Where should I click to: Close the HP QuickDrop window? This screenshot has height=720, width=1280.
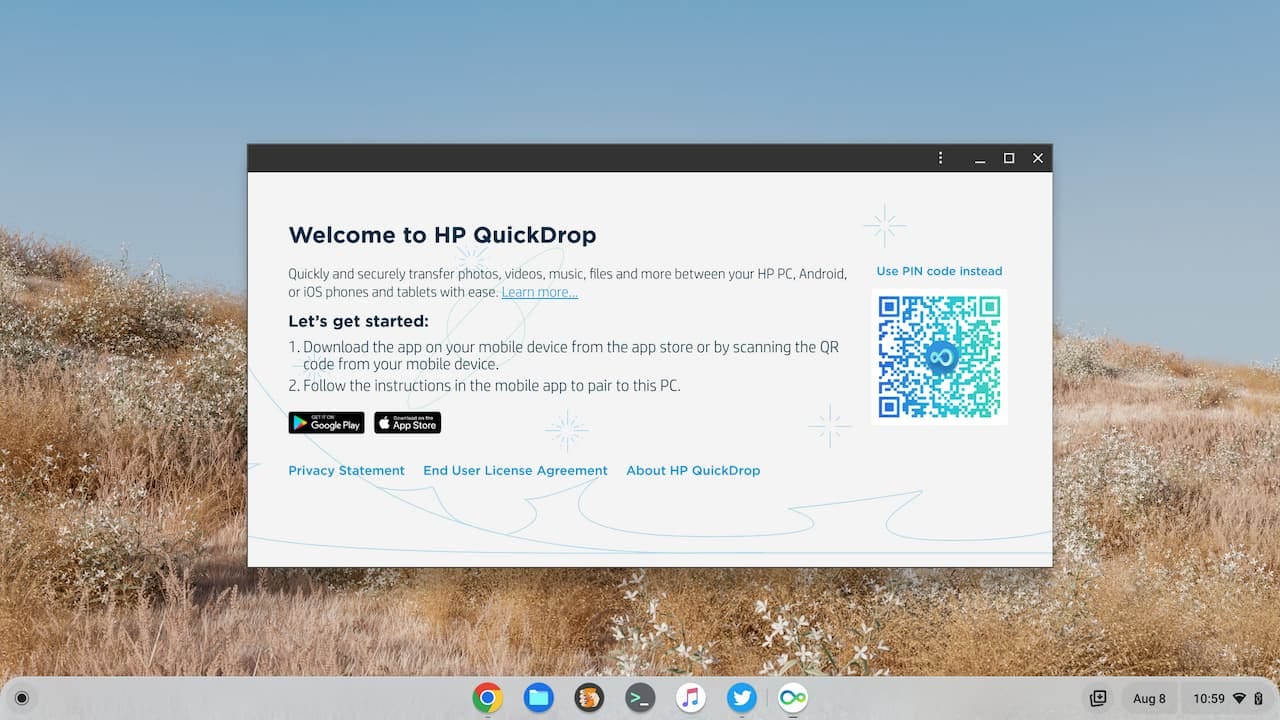tap(1038, 158)
